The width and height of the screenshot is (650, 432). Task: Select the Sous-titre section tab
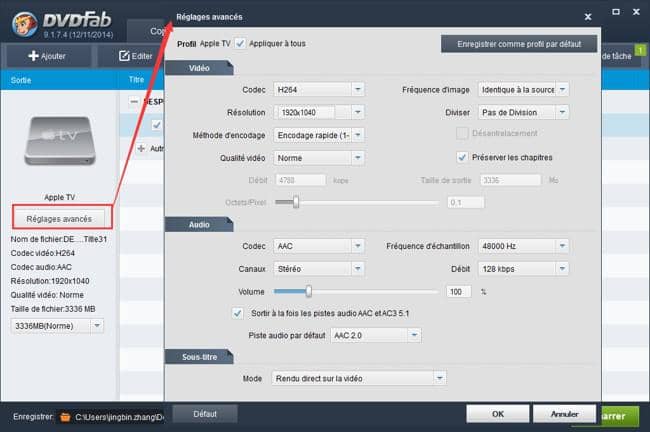(199, 357)
